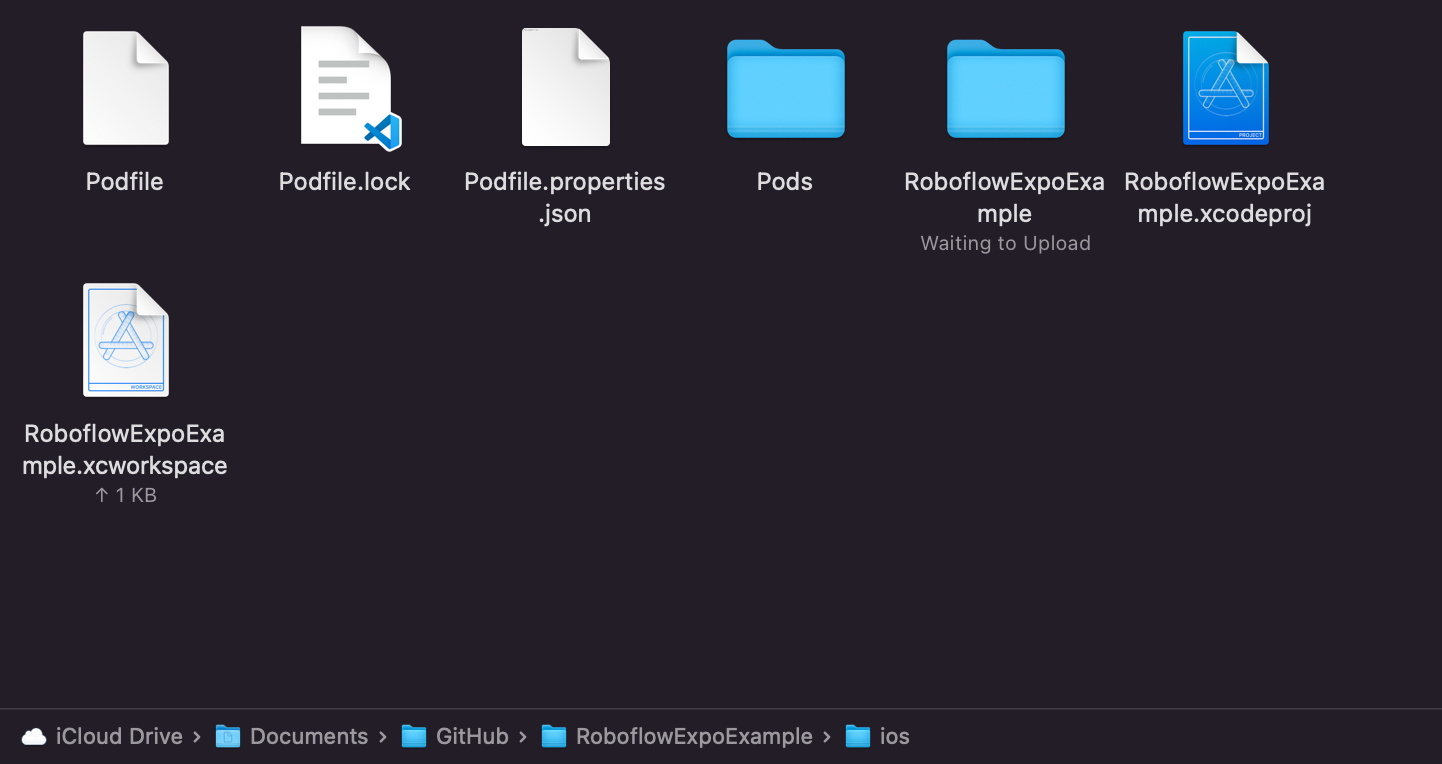This screenshot has width=1442, height=764.
Task: Jump to RoboflowExpoExample in the path bar
Action: tap(693, 737)
